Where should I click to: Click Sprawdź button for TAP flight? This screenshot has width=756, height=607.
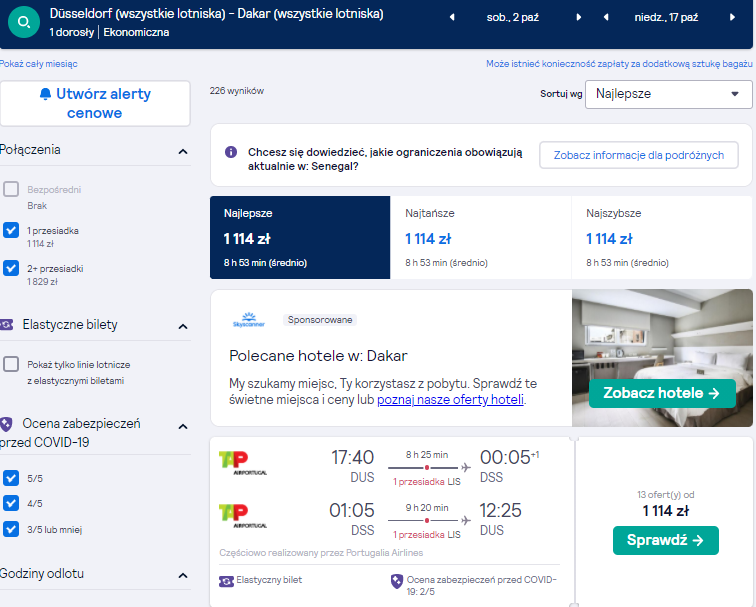tap(665, 540)
